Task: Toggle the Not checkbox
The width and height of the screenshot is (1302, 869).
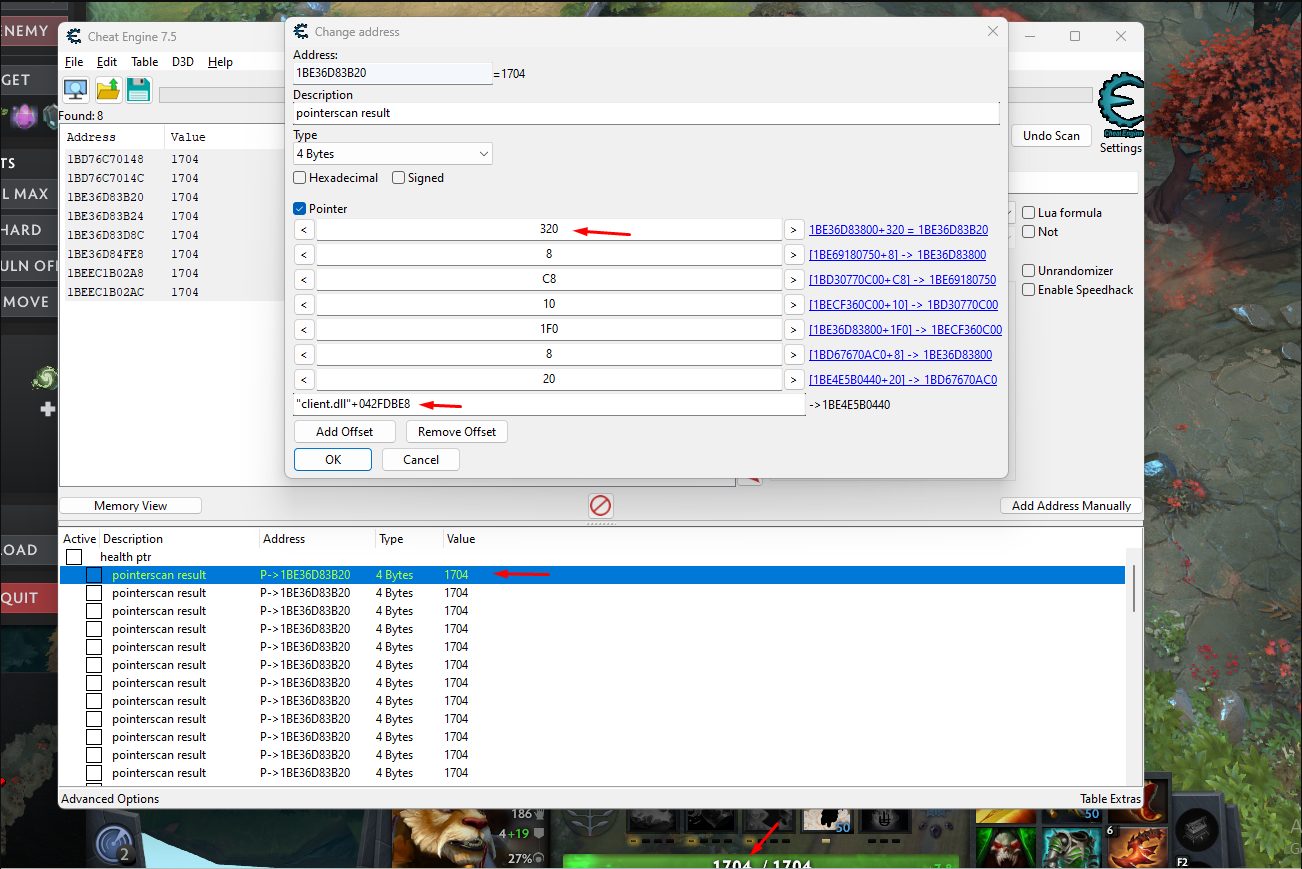Action: click(1028, 232)
